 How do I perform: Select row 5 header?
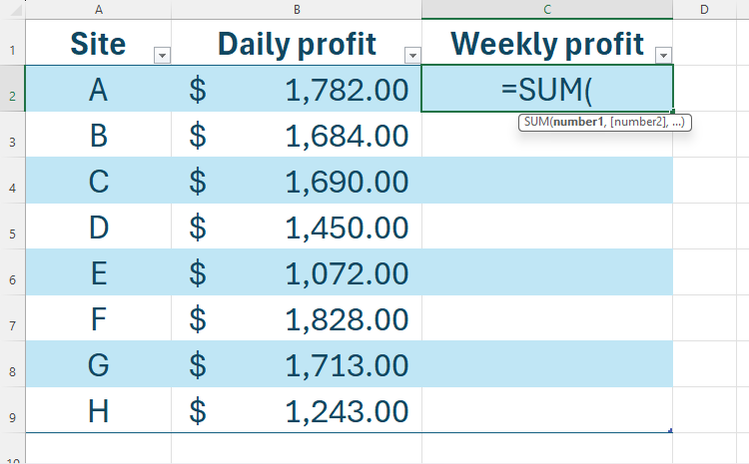(x=11, y=233)
